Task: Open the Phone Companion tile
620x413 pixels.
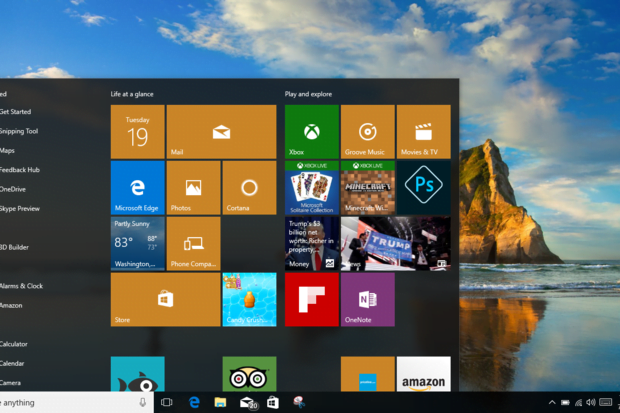Action: tap(193, 244)
